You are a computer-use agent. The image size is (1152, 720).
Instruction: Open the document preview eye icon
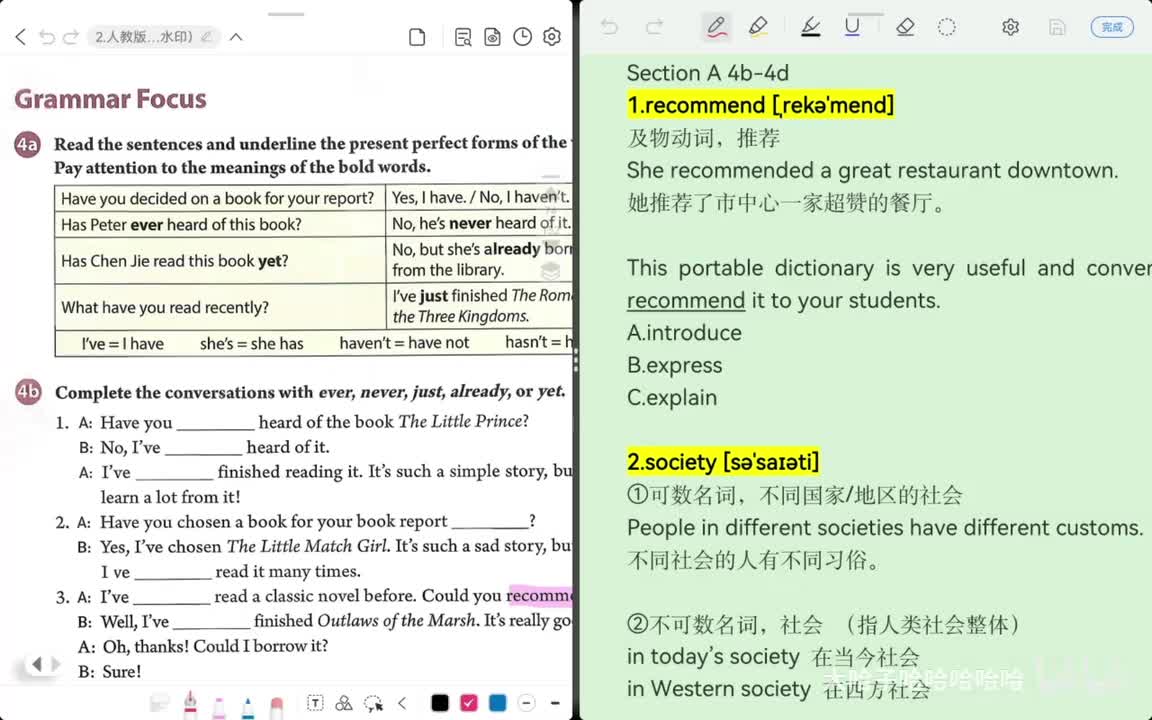492,37
